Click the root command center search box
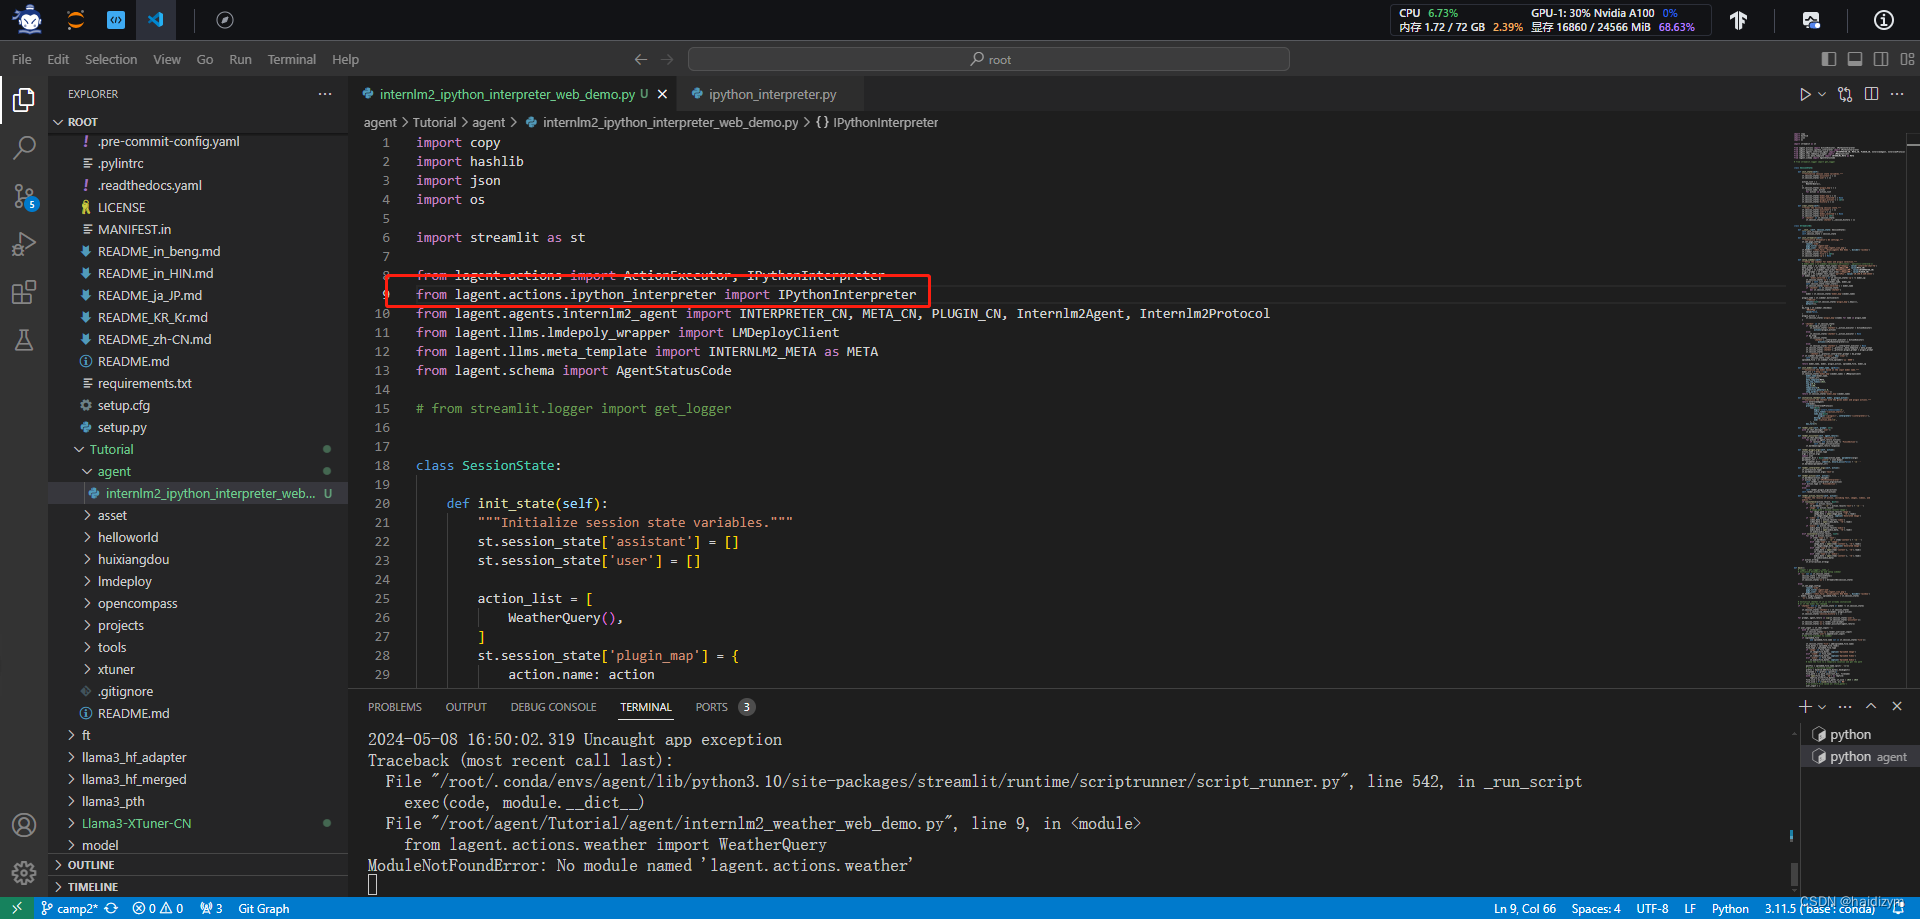The width and height of the screenshot is (1920, 919). point(989,59)
